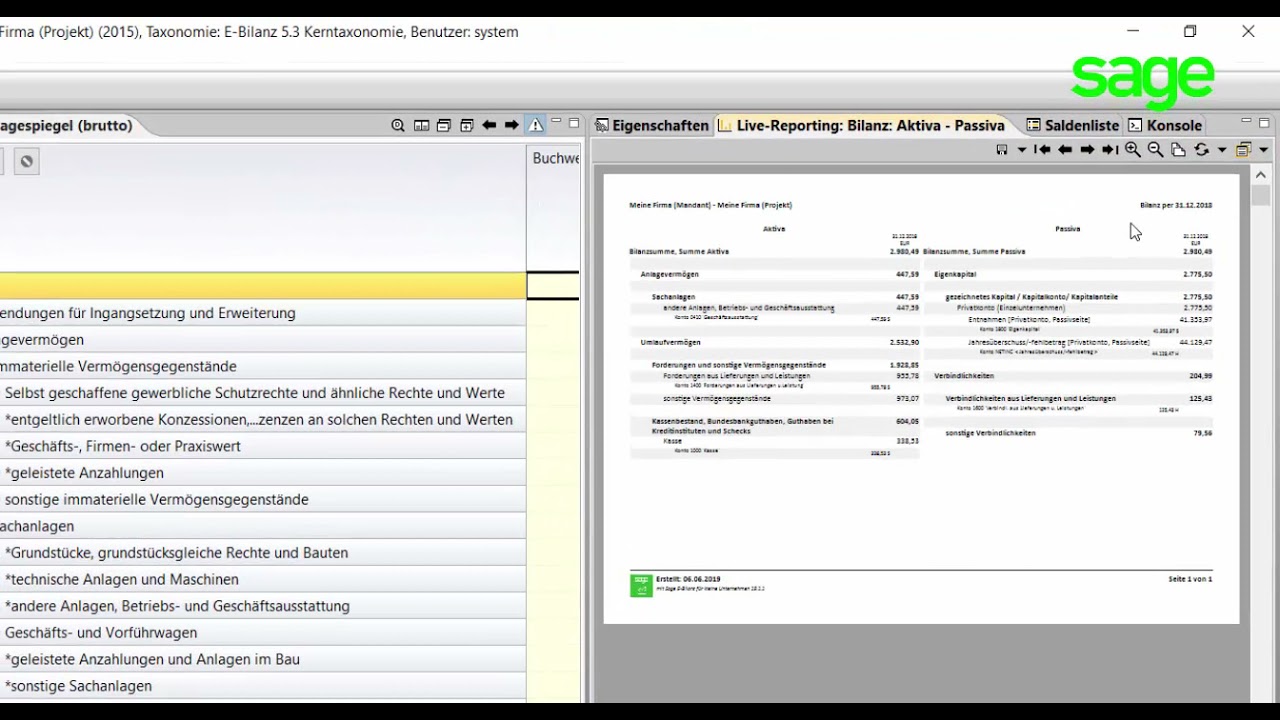Open dropdown arrow next to save icon
1280x720 pixels.
(x=1021, y=150)
